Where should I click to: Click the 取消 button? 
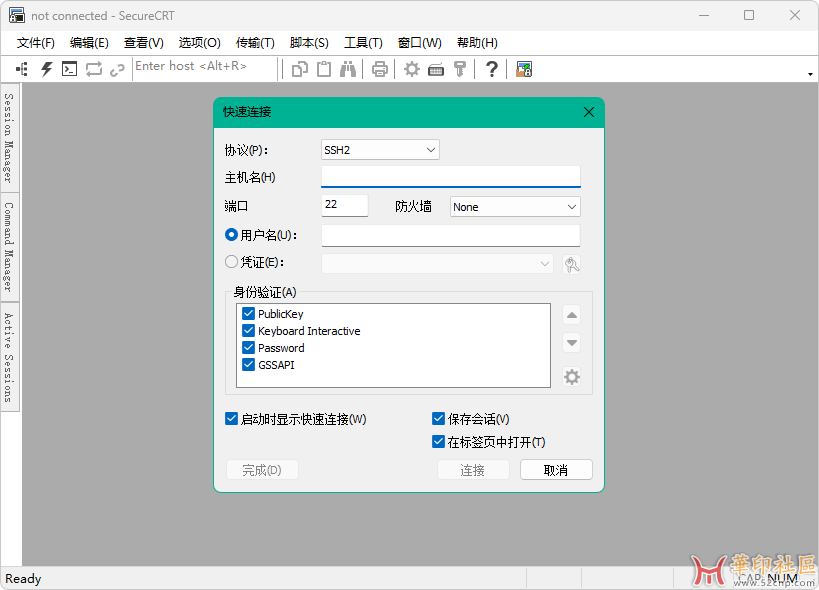pyautogui.click(x=556, y=470)
